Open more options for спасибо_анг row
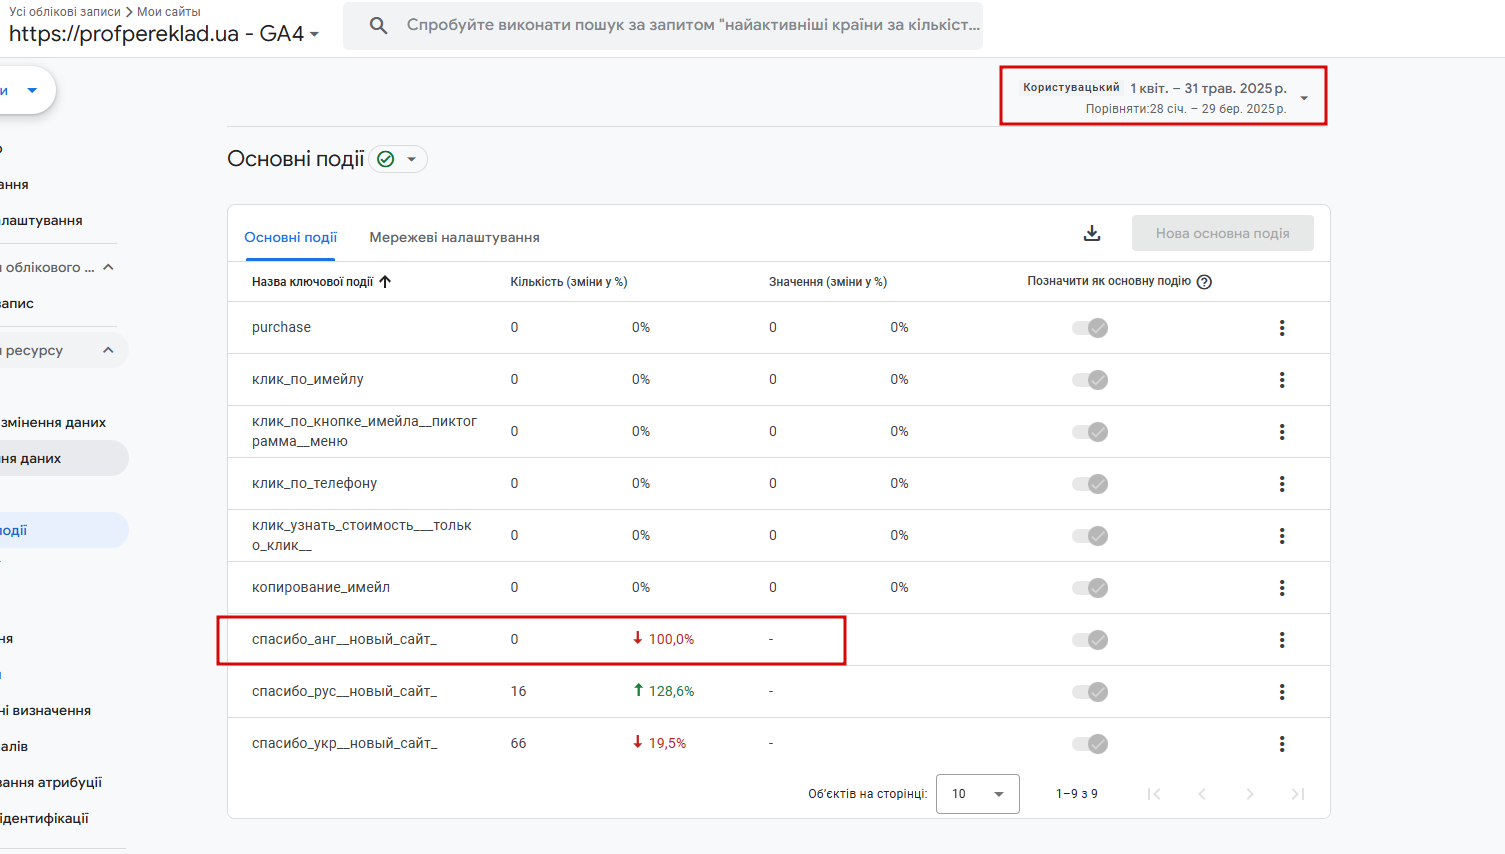The image size is (1505, 854). (x=1282, y=640)
